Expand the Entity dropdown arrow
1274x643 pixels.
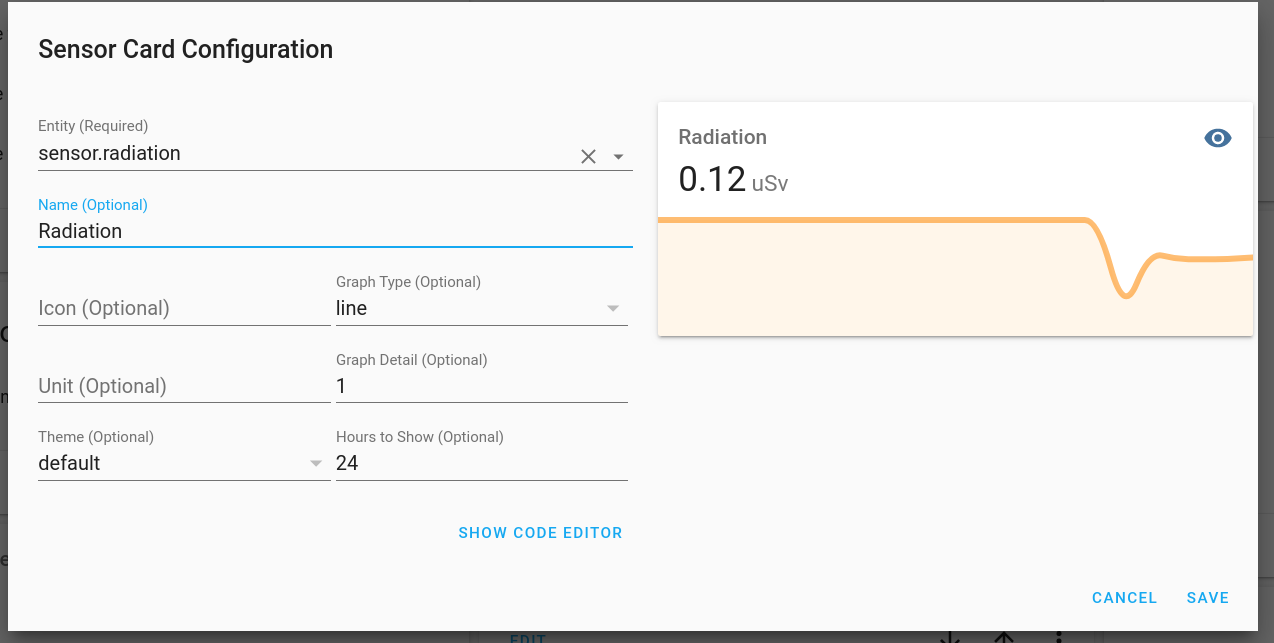(x=618, y=156)
